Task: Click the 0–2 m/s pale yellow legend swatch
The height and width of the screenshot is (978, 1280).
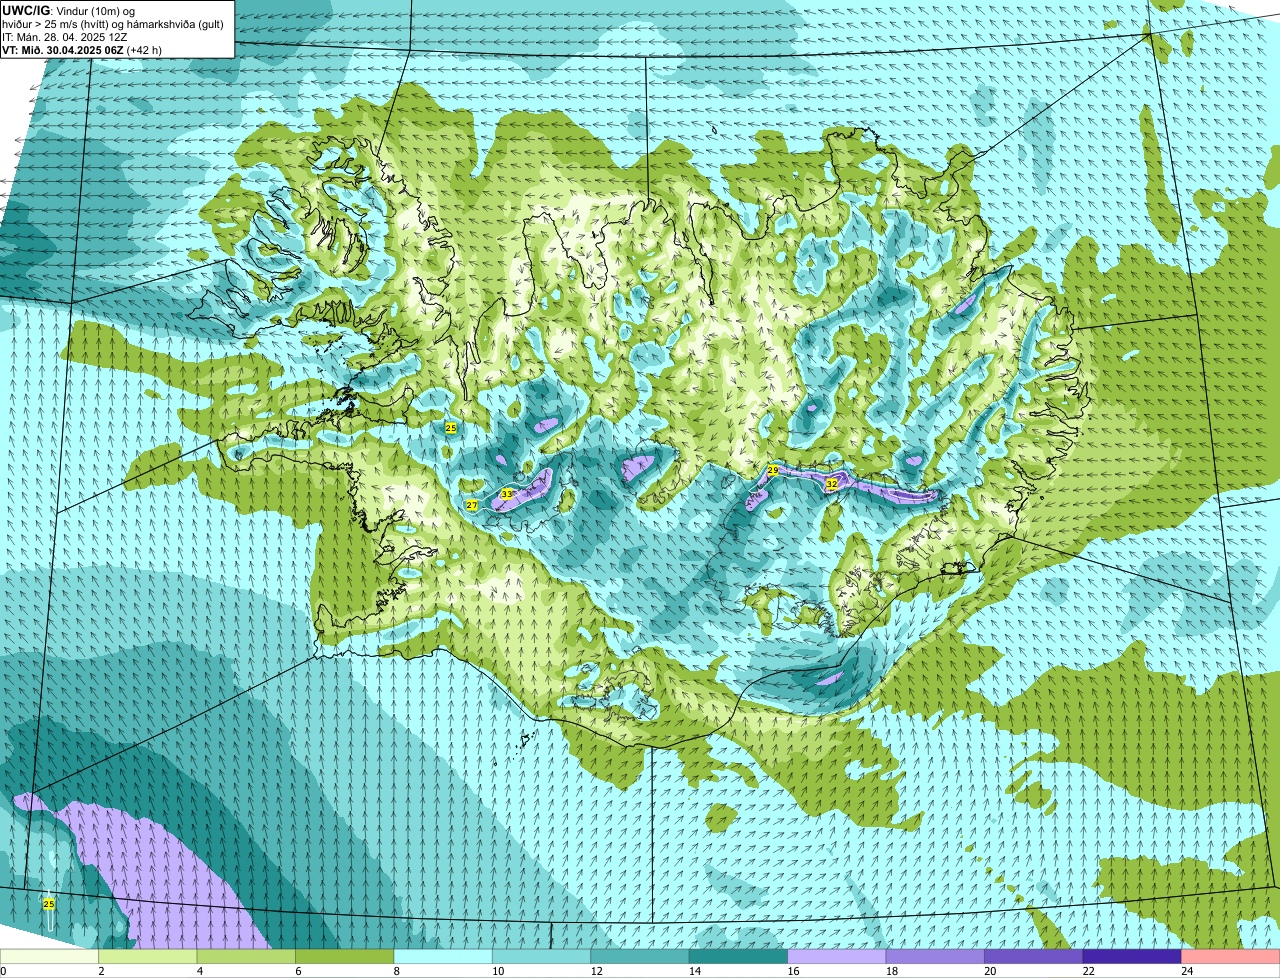Action: (x=49, y=957)
